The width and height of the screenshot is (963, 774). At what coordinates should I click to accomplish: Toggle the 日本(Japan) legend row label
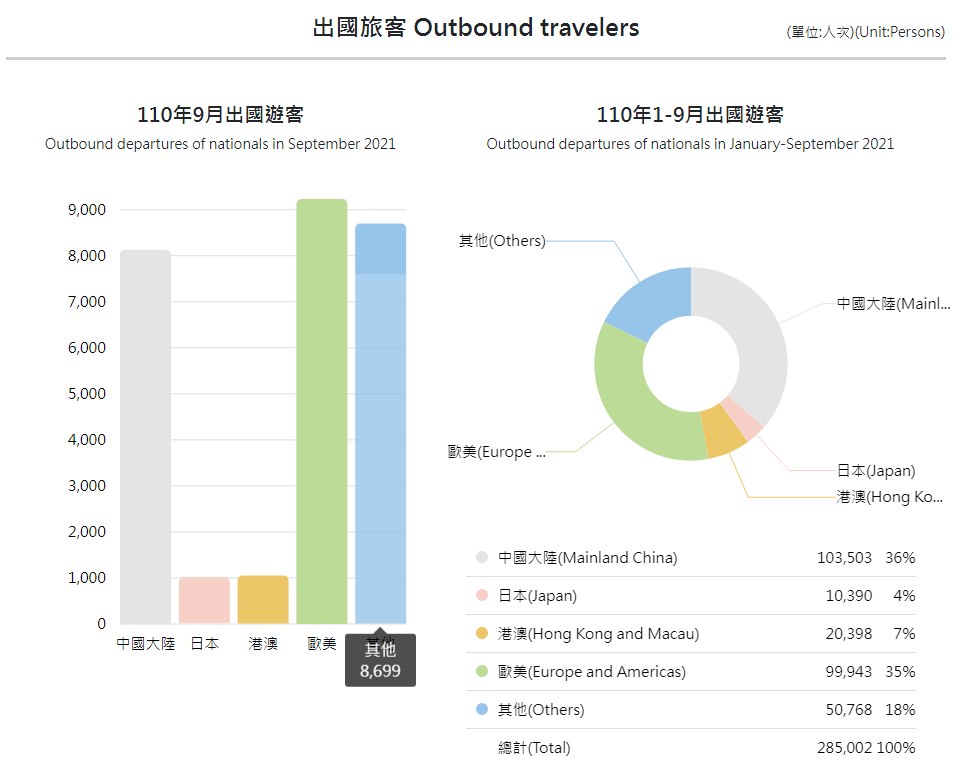point(537,595)
